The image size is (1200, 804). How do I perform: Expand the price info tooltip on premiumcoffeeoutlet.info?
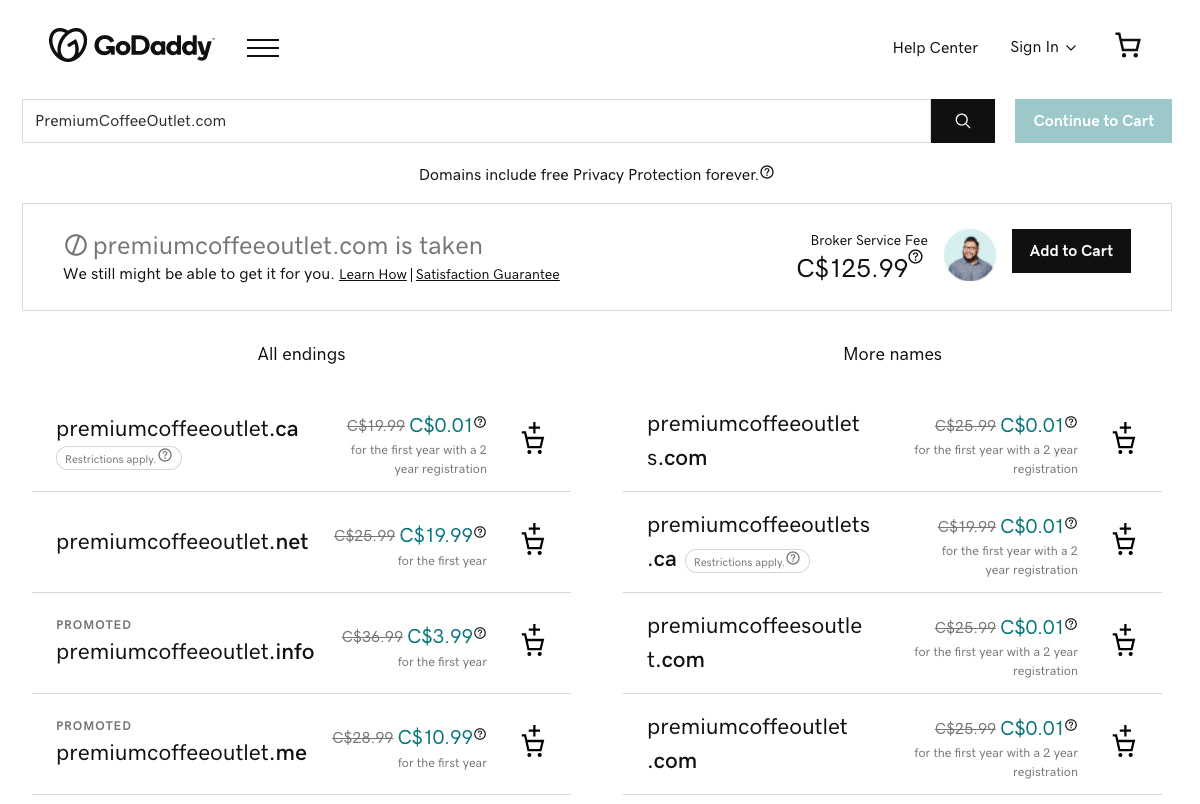tap(480, 633)
